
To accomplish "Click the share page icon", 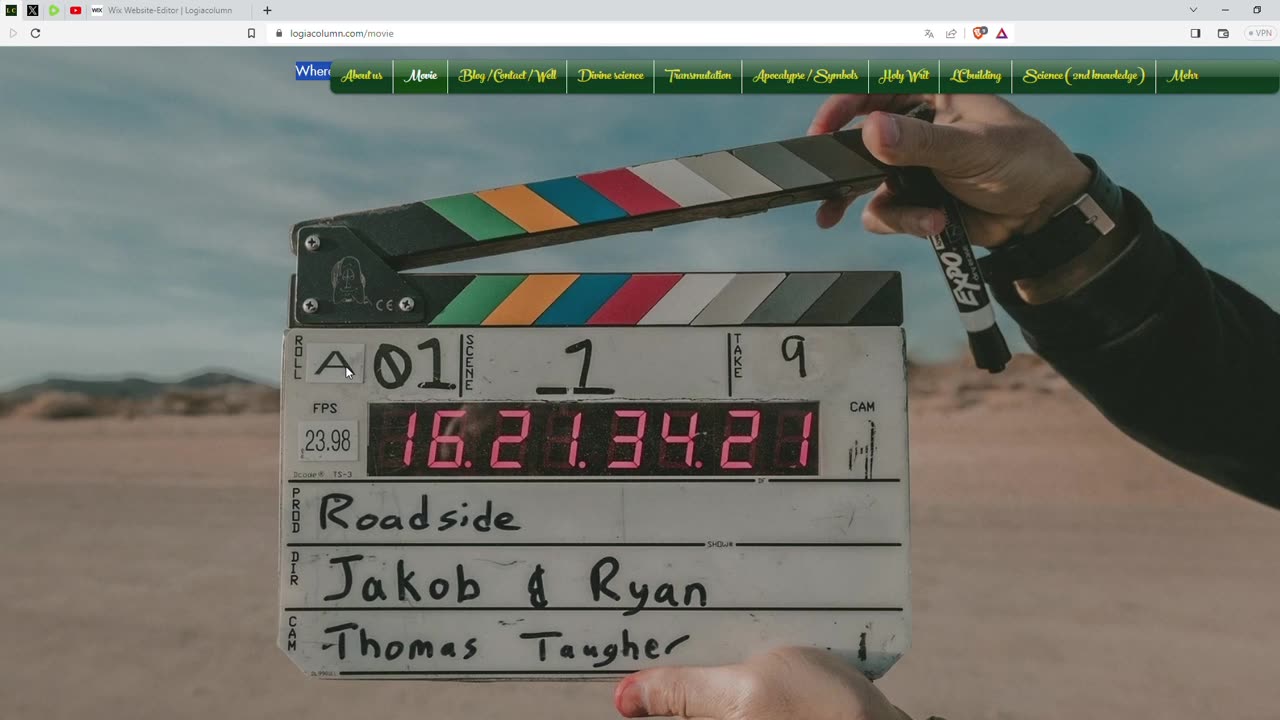I will pyautogui.click(x=951, y=33).
